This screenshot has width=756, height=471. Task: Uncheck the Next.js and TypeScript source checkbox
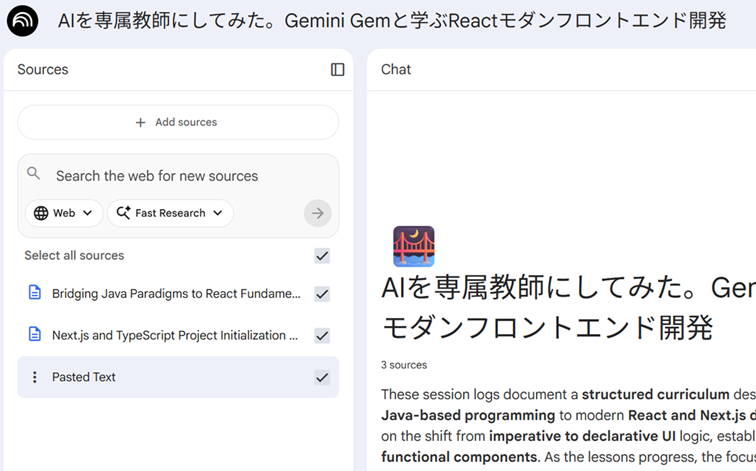coord(322,335)
